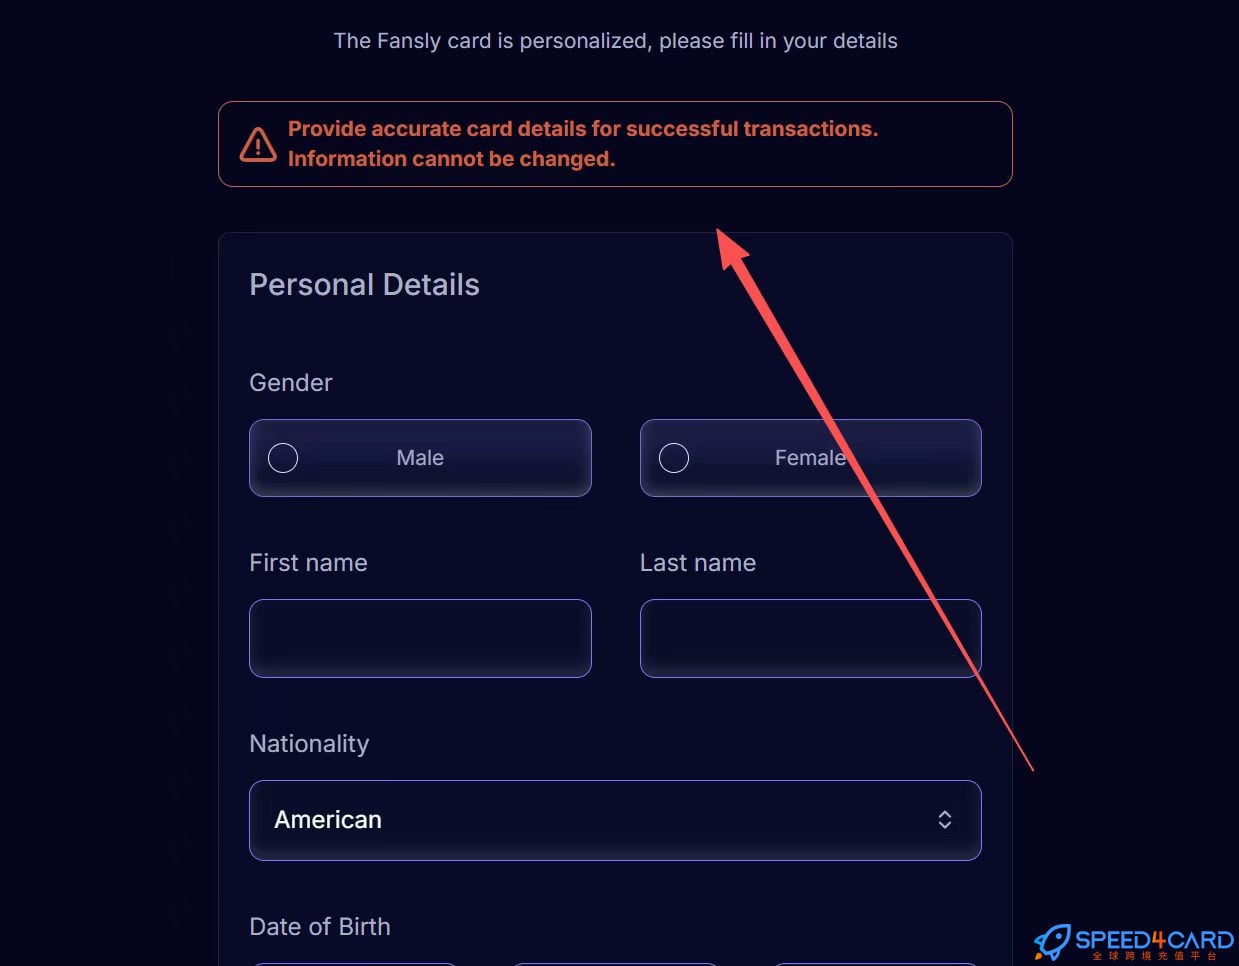1239x966 pixels.
Task: Open the Nationality dropdown showing American
Action: (x=614, y=820)
